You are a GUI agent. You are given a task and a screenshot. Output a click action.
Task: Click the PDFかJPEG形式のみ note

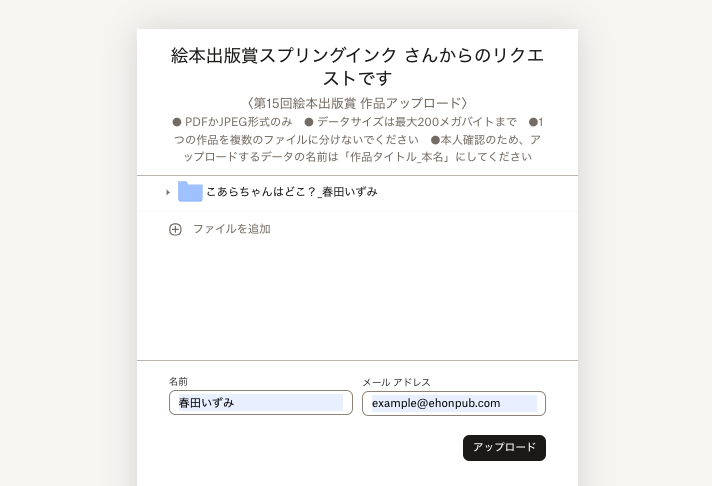pos(232,122)
